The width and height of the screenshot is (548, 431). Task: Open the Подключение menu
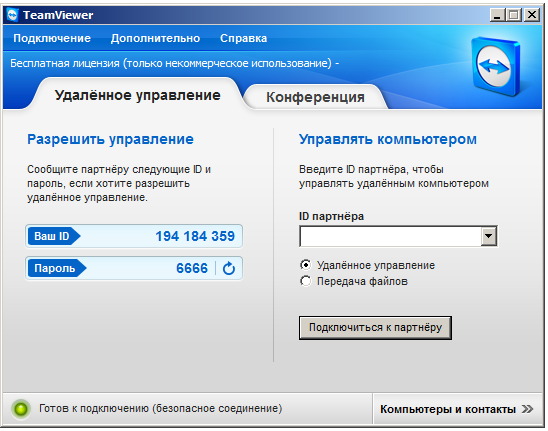(52, 38)
